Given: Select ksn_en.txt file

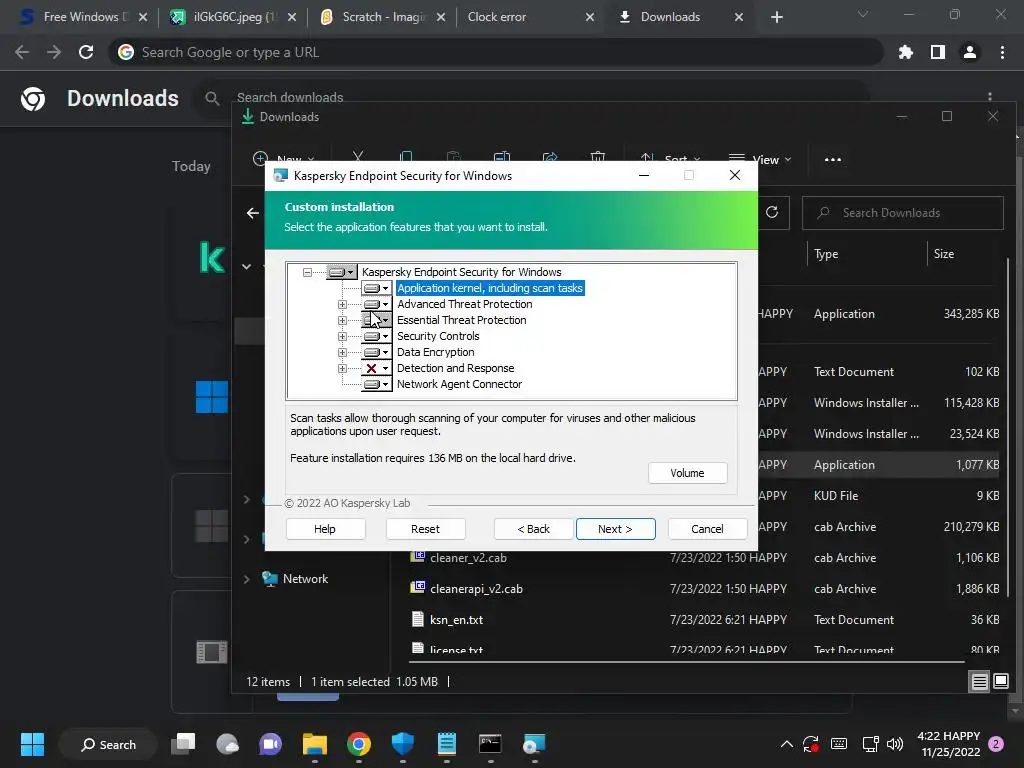Looking at the screenshot, I should (456, 620).
